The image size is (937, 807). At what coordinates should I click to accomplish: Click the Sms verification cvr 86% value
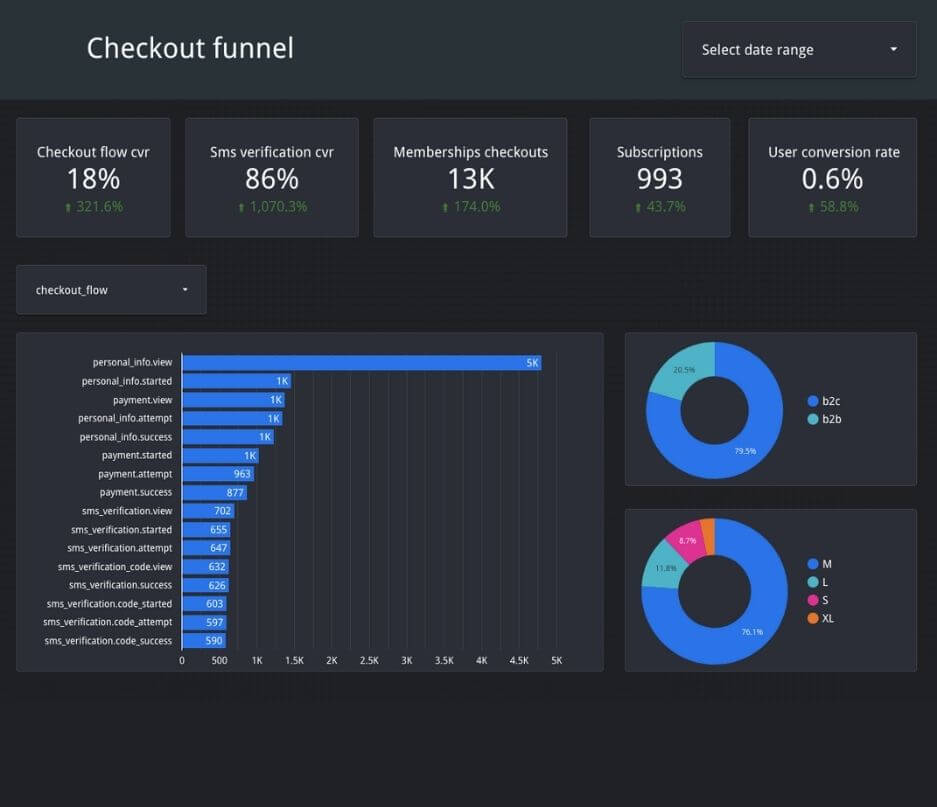(272, 179)
